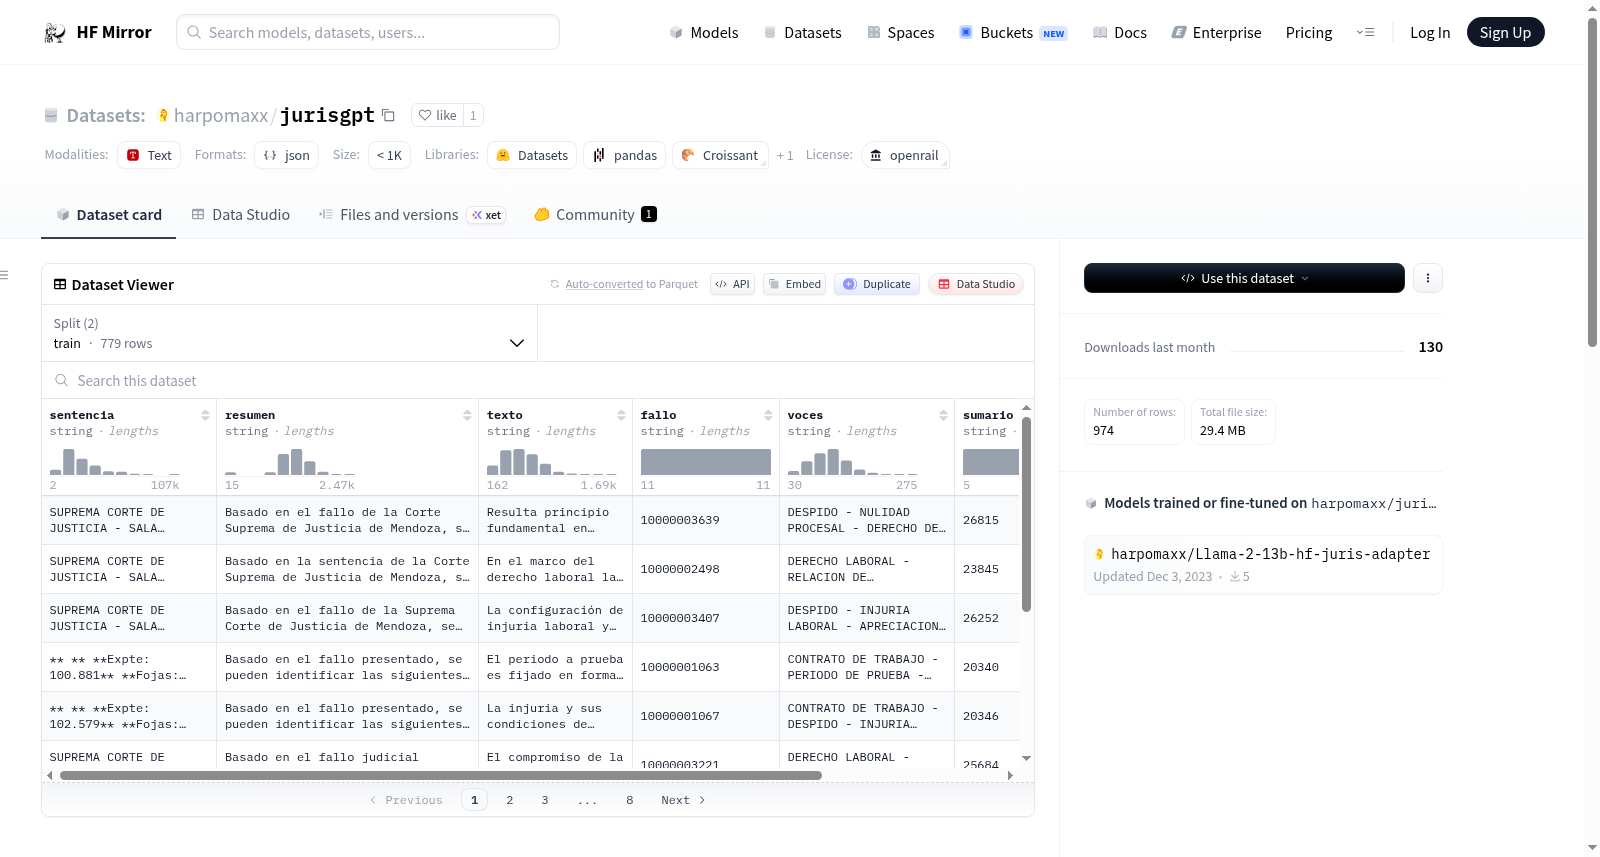Expand the Split train dropdown
This screenshot has width=1600, height=857.
coord(290,333)
